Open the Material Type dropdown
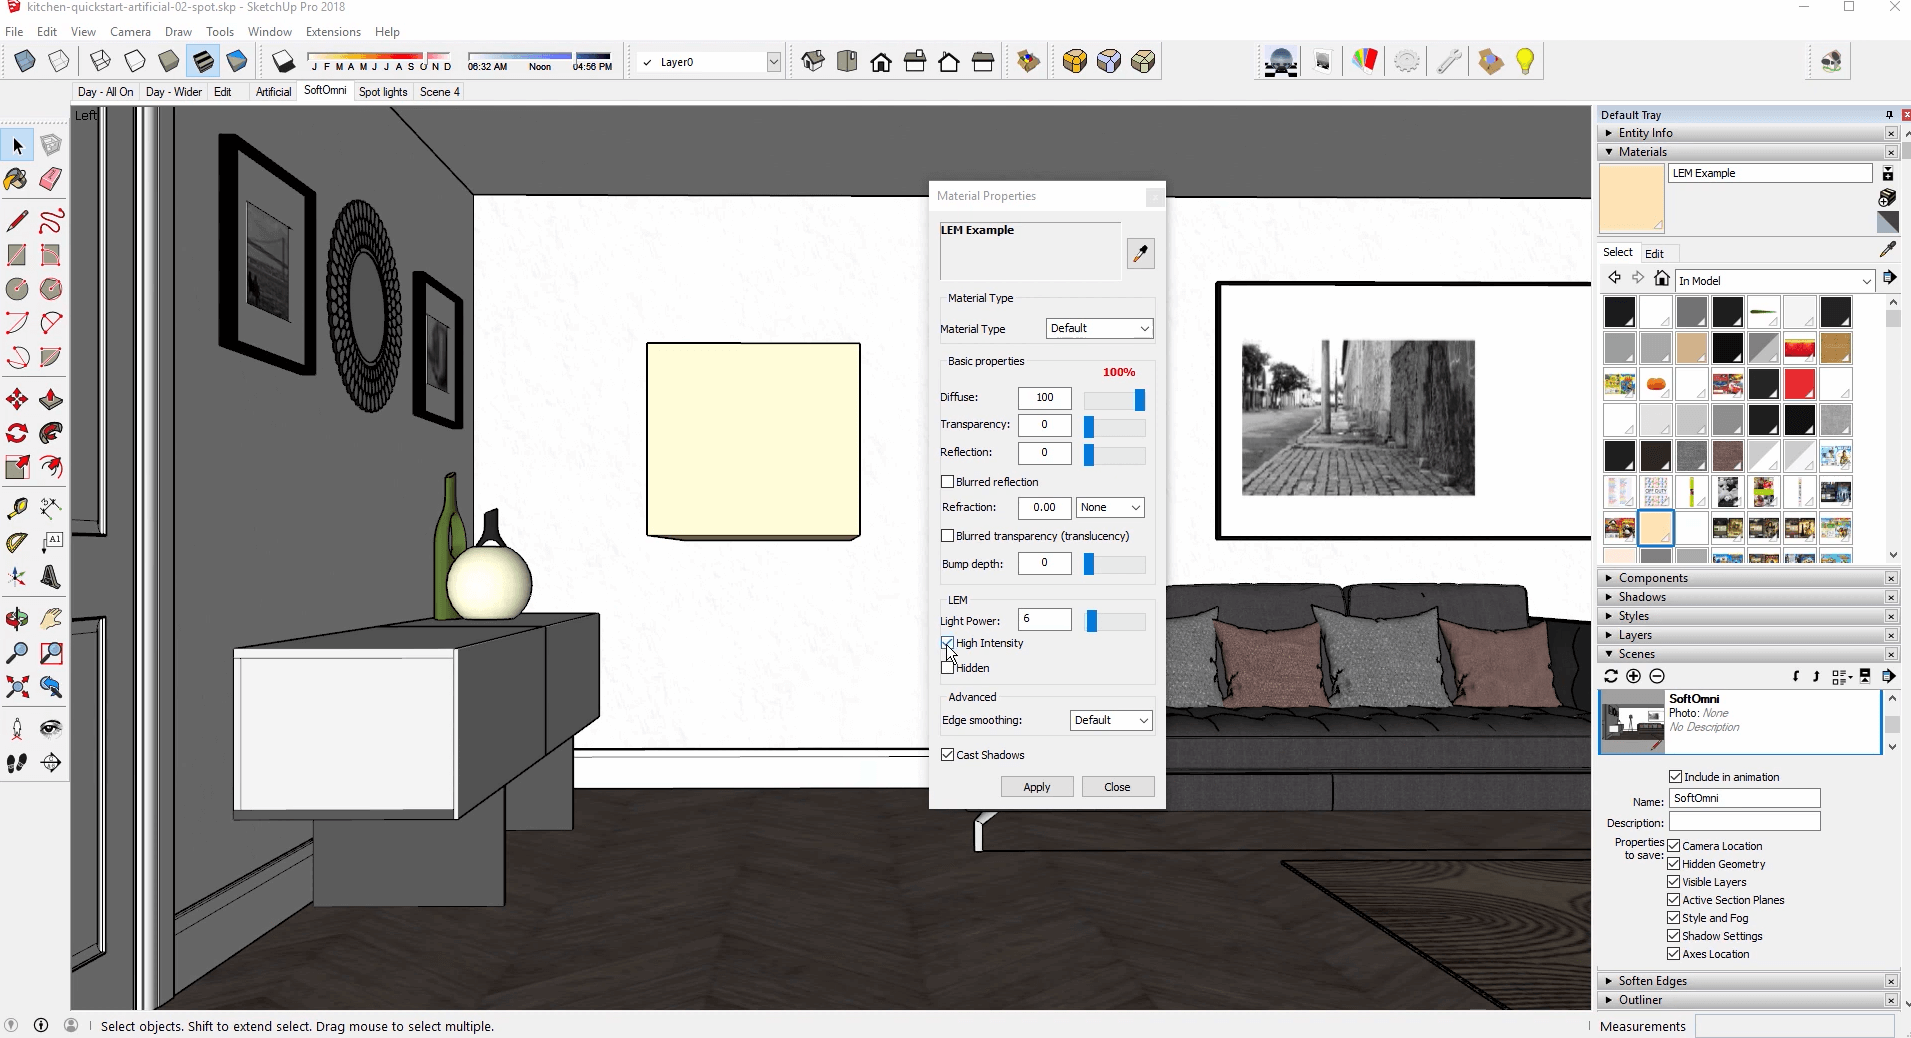The image size is (1911, 1038). (1099, 328)
